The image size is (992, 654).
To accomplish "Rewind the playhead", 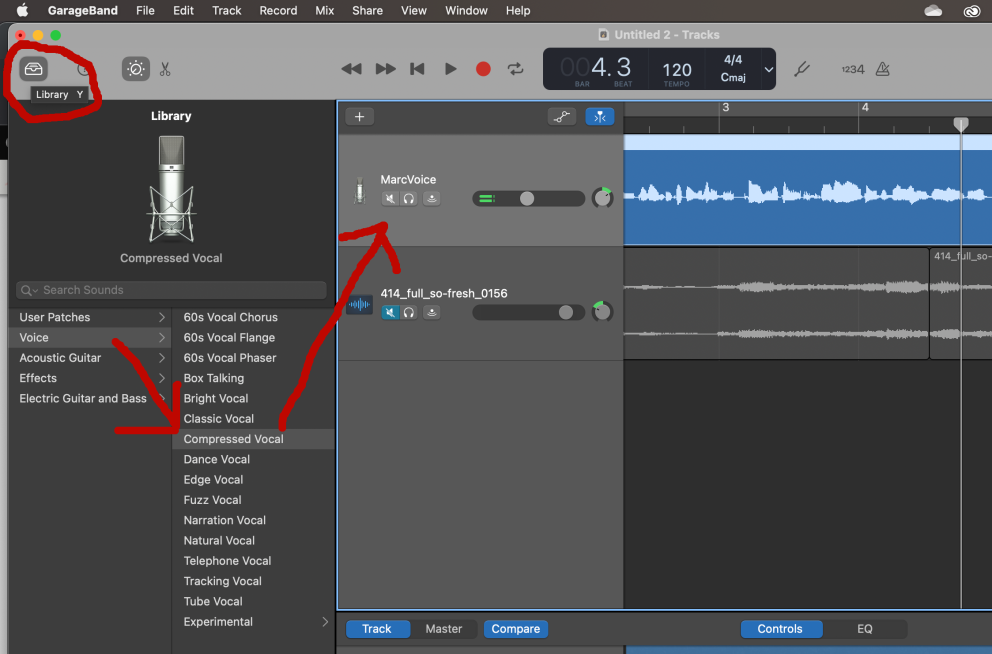I will click(x=351, y=69).
